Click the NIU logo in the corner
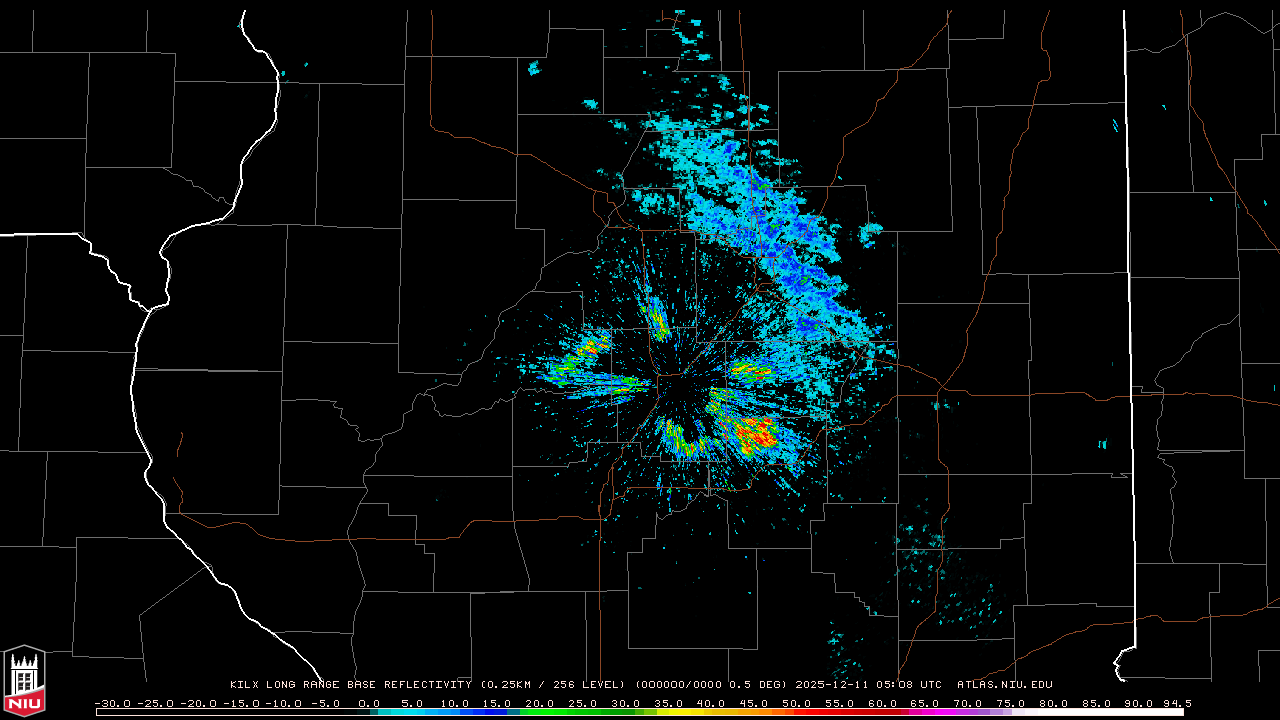Image resolution: width=1280 pixels, height=720 pixels. tap(24, 680)
